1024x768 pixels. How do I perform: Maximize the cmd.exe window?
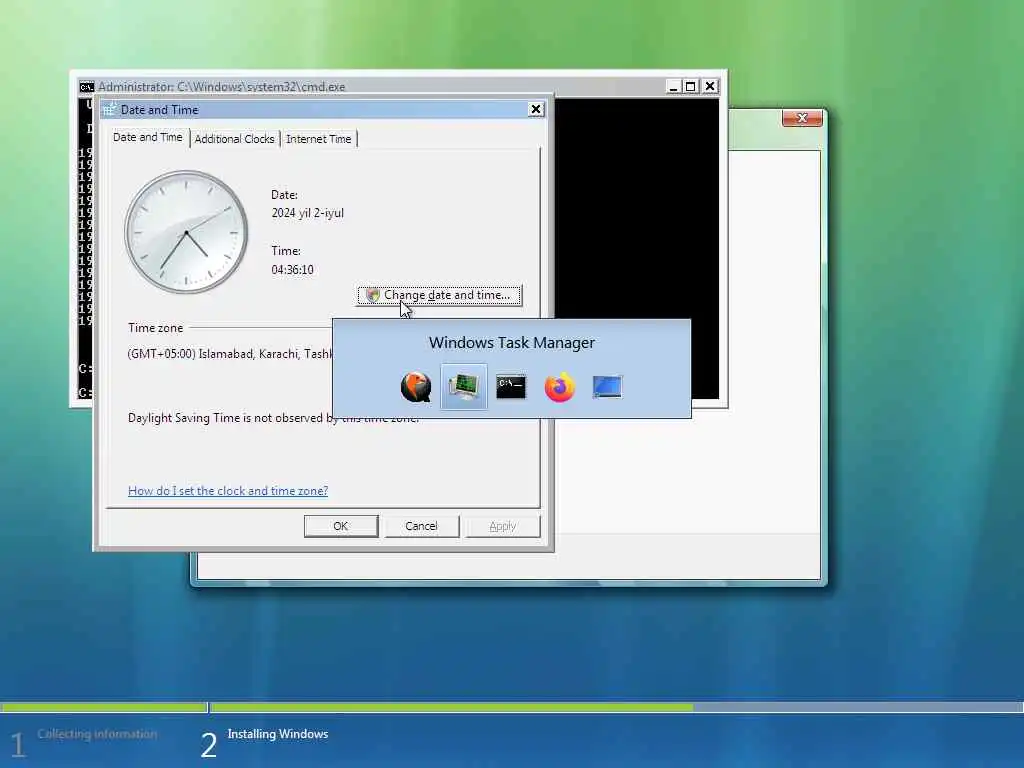point(691,86)
